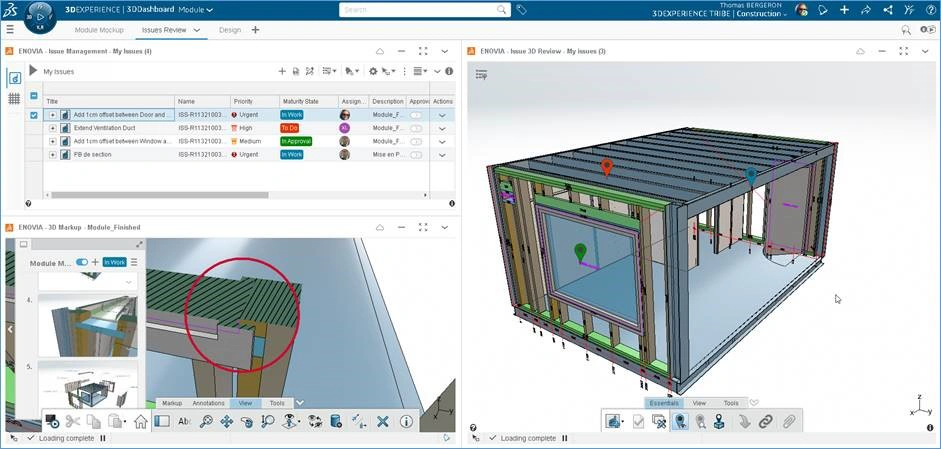The height and width of the screenshot is (449, 941).
Task: Click the home icon in the 3D Markup toolbar
Action: click(x=140, y=421)
